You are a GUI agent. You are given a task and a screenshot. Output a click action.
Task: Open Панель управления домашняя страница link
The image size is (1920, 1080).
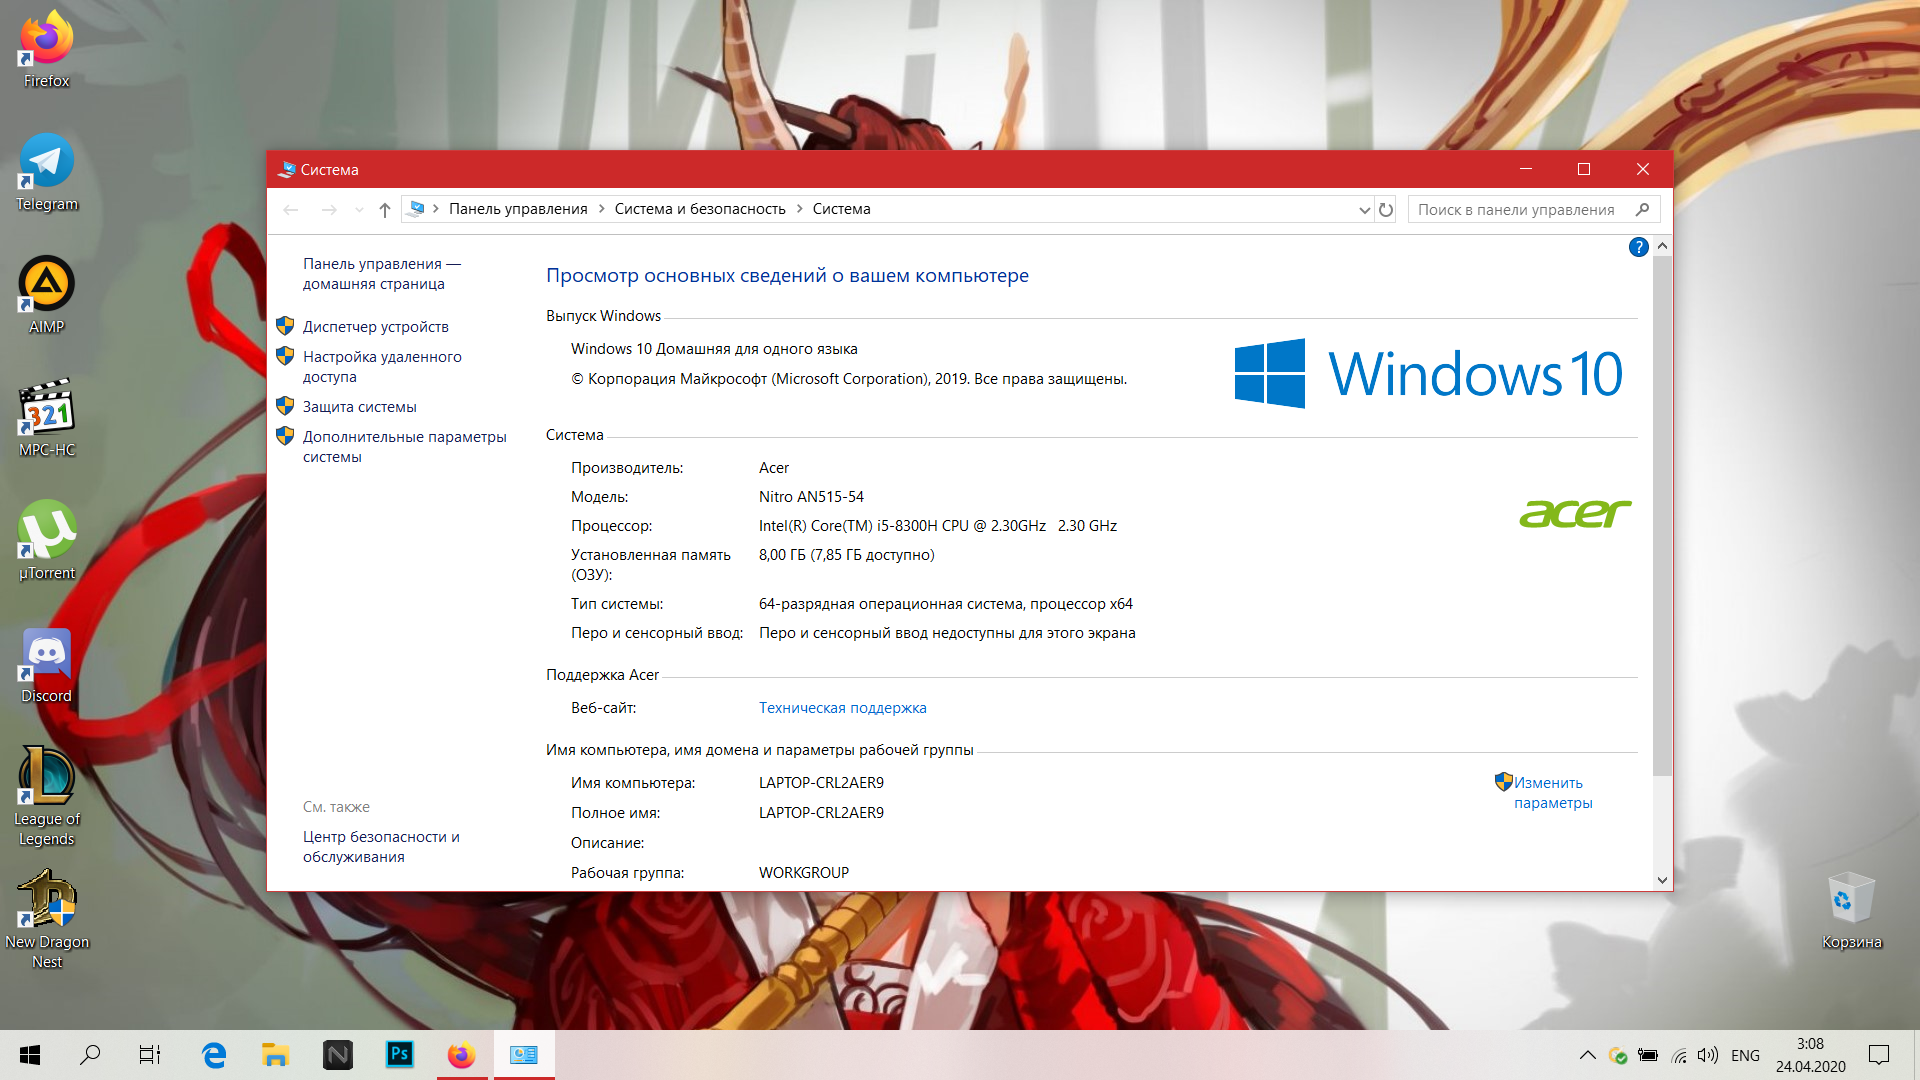tap(382, 274)
